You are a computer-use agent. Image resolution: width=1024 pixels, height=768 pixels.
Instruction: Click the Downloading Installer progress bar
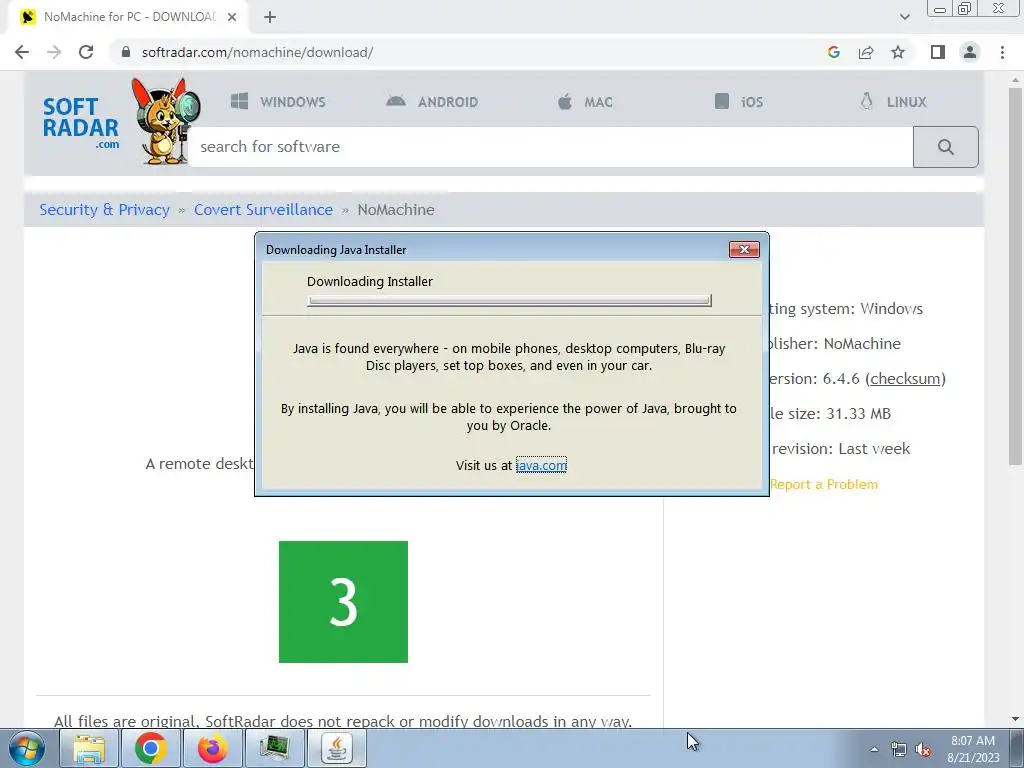coord(509,300)
